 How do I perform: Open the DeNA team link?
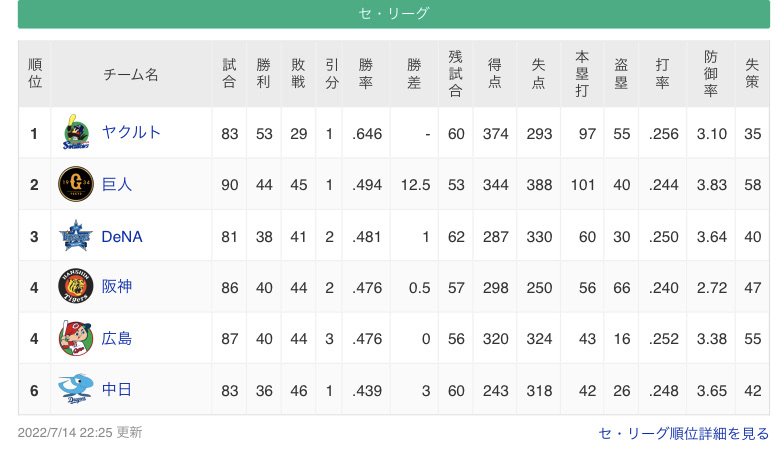pos(122,236)
